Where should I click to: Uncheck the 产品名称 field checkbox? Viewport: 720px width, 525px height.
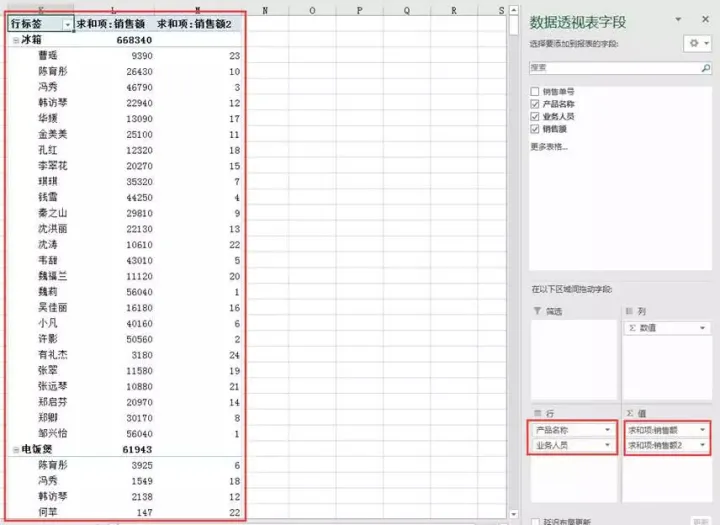pos(534,104)
